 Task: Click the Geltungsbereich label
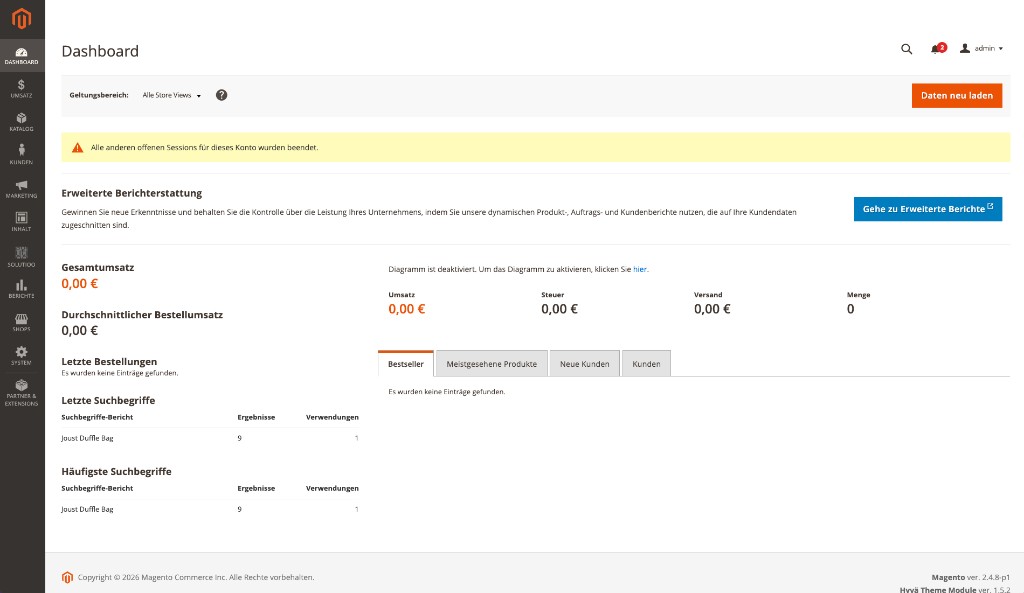point(99,95)
